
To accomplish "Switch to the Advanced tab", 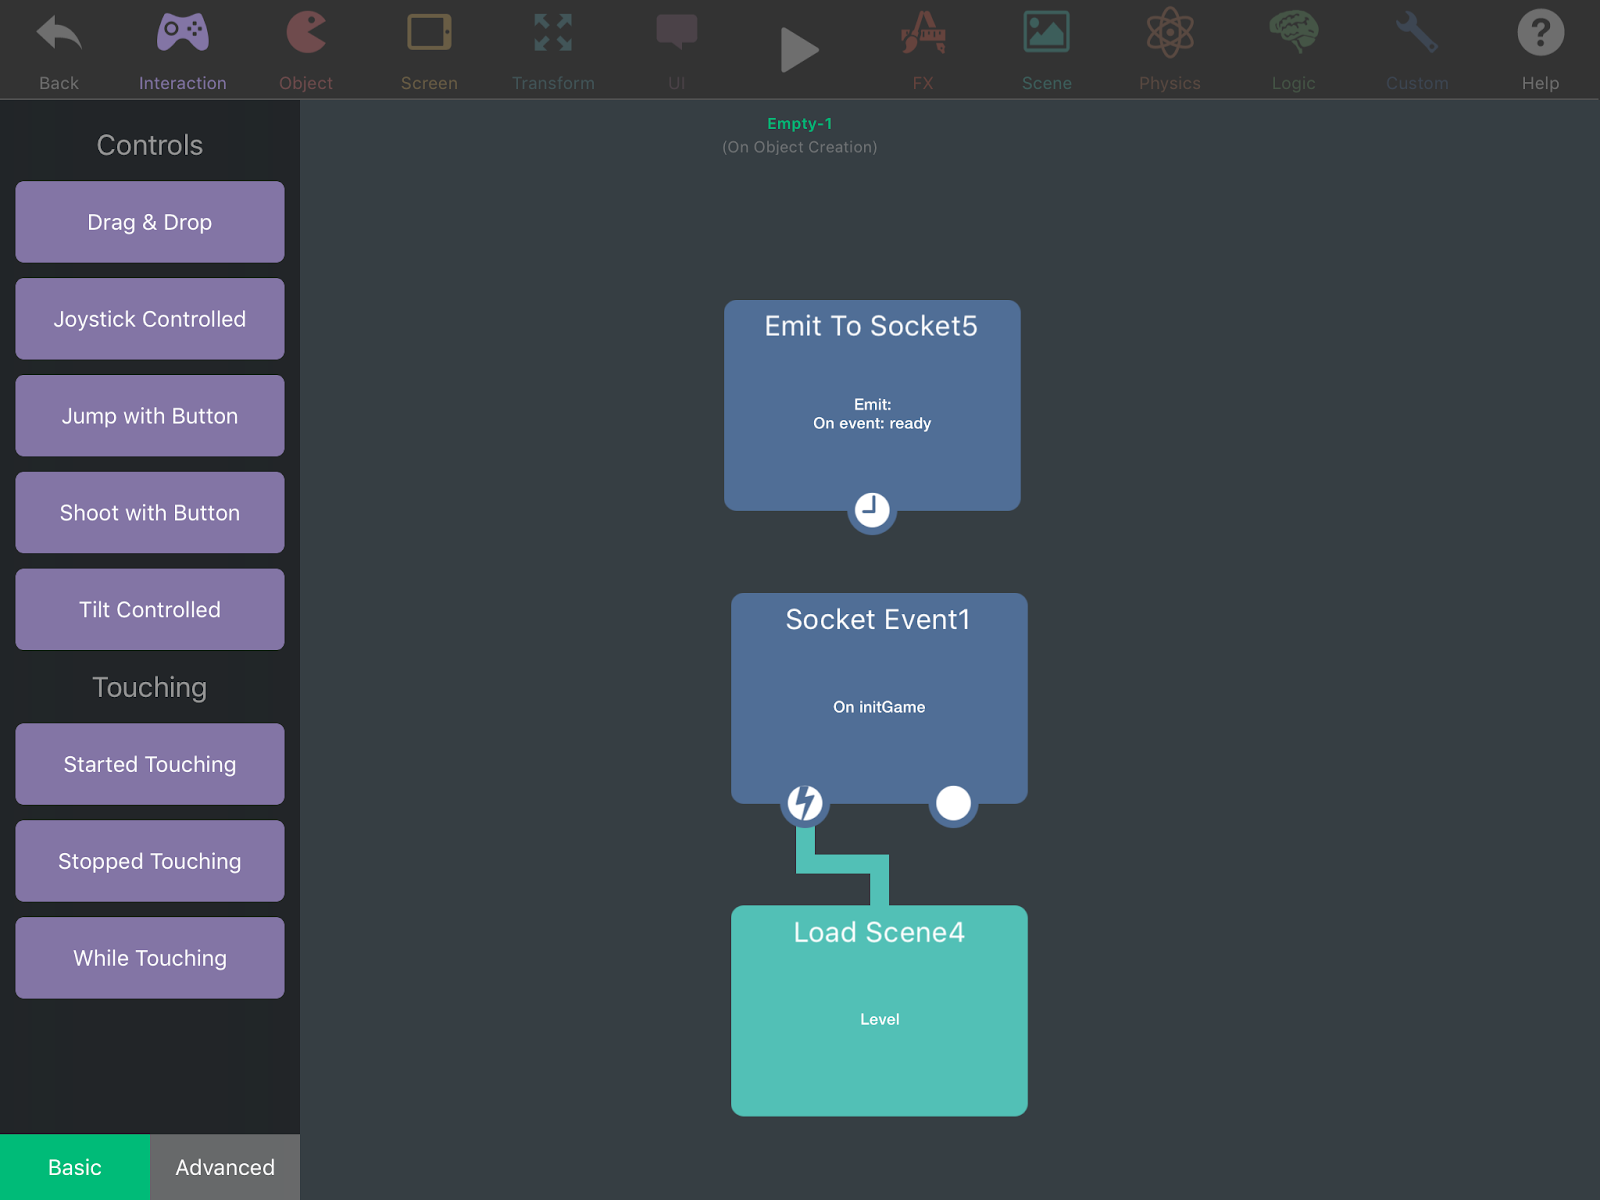I will coord(225,1167).
